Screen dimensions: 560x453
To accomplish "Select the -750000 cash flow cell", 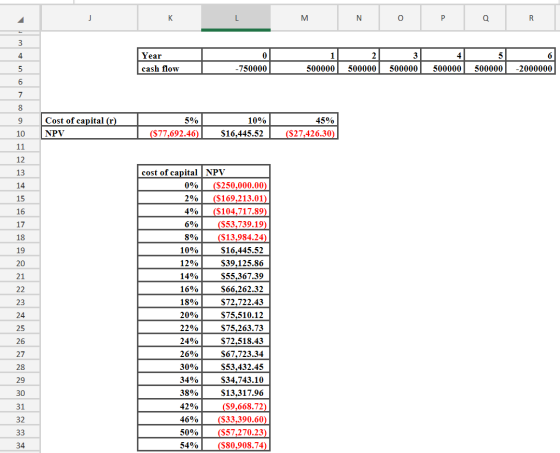I will [x=236, y=68].
